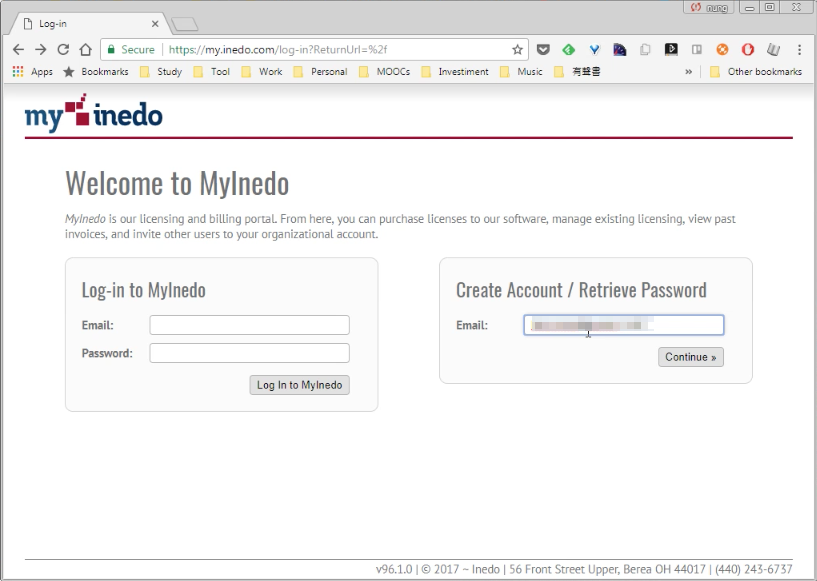The height and width of the screenshot is (581, 817).
Task: Open the Investiment bookmark folder
Action: [x=455, y=72]
